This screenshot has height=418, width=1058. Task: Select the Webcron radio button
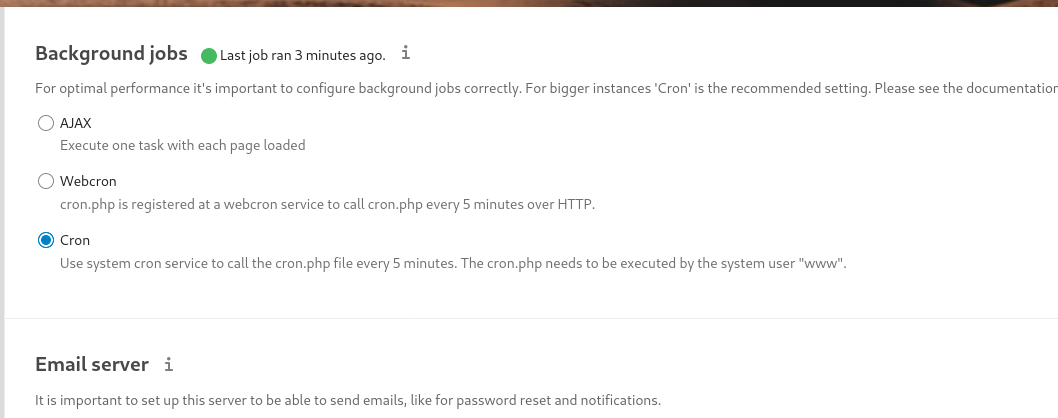[x=45, y=181]
